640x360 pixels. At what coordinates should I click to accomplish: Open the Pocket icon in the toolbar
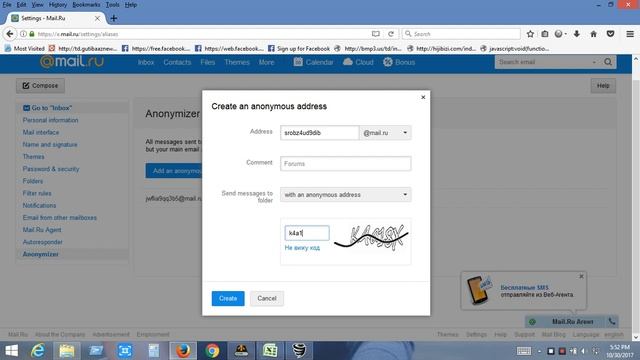[x=611, y=34]
